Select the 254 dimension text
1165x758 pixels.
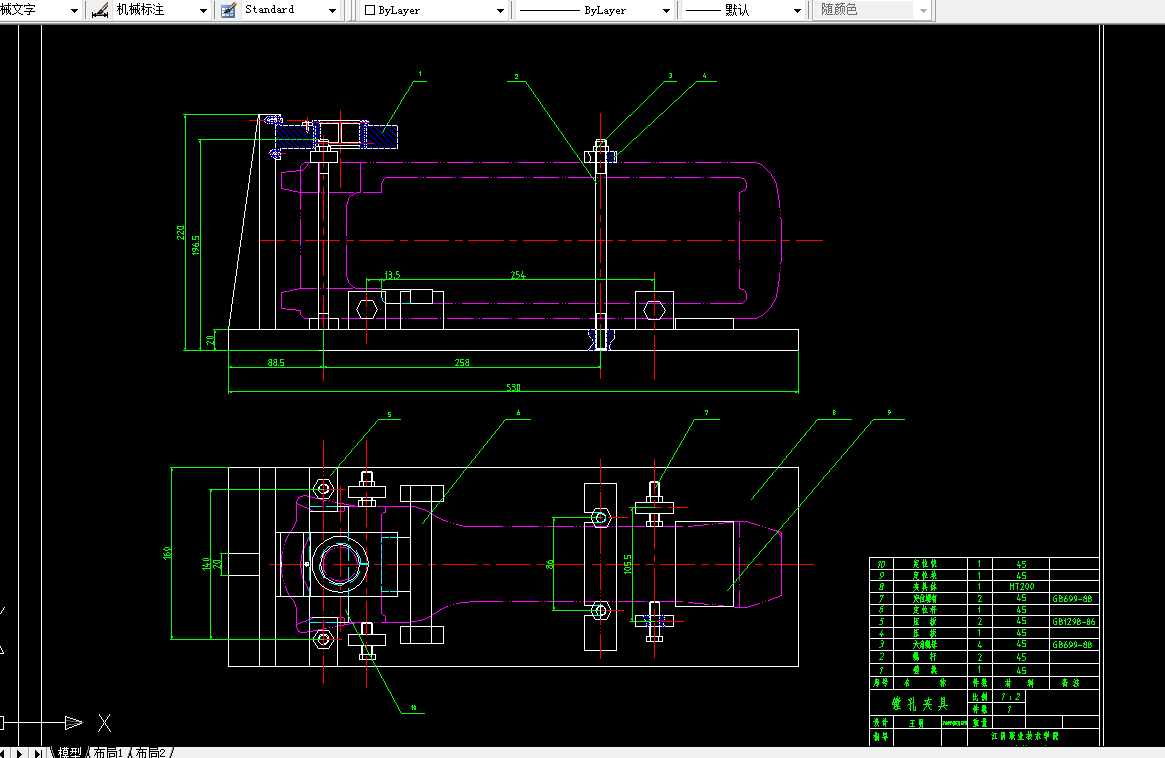coord(518,275)
